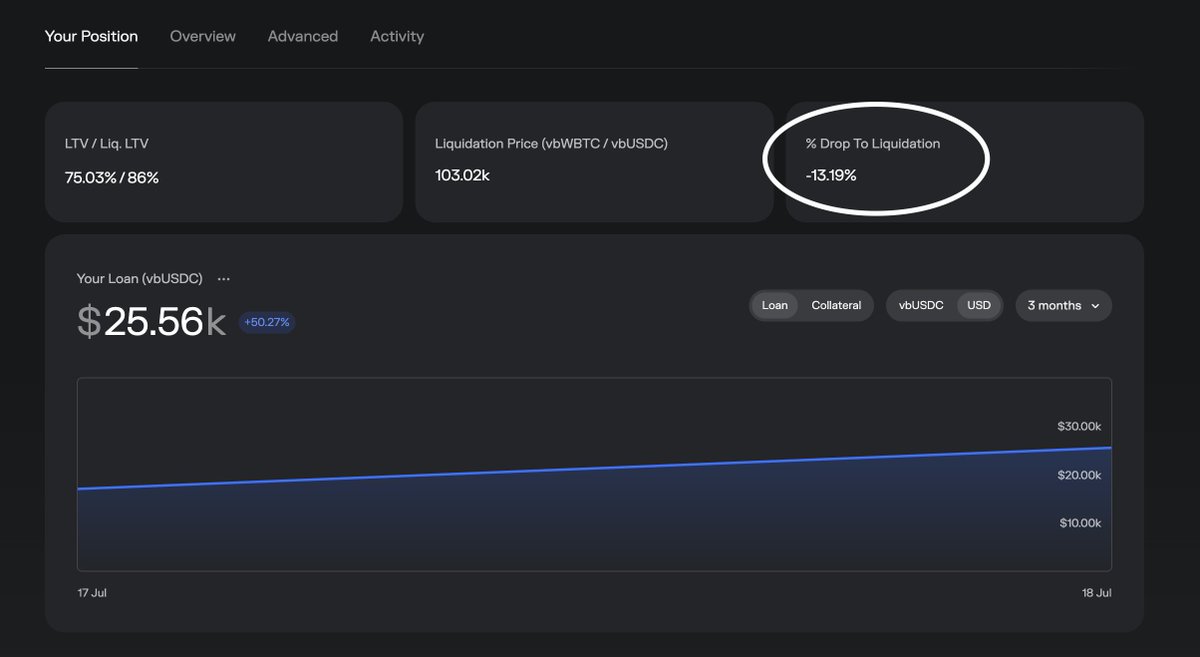Click the 17 Jul date label

[x=92, y=593]
